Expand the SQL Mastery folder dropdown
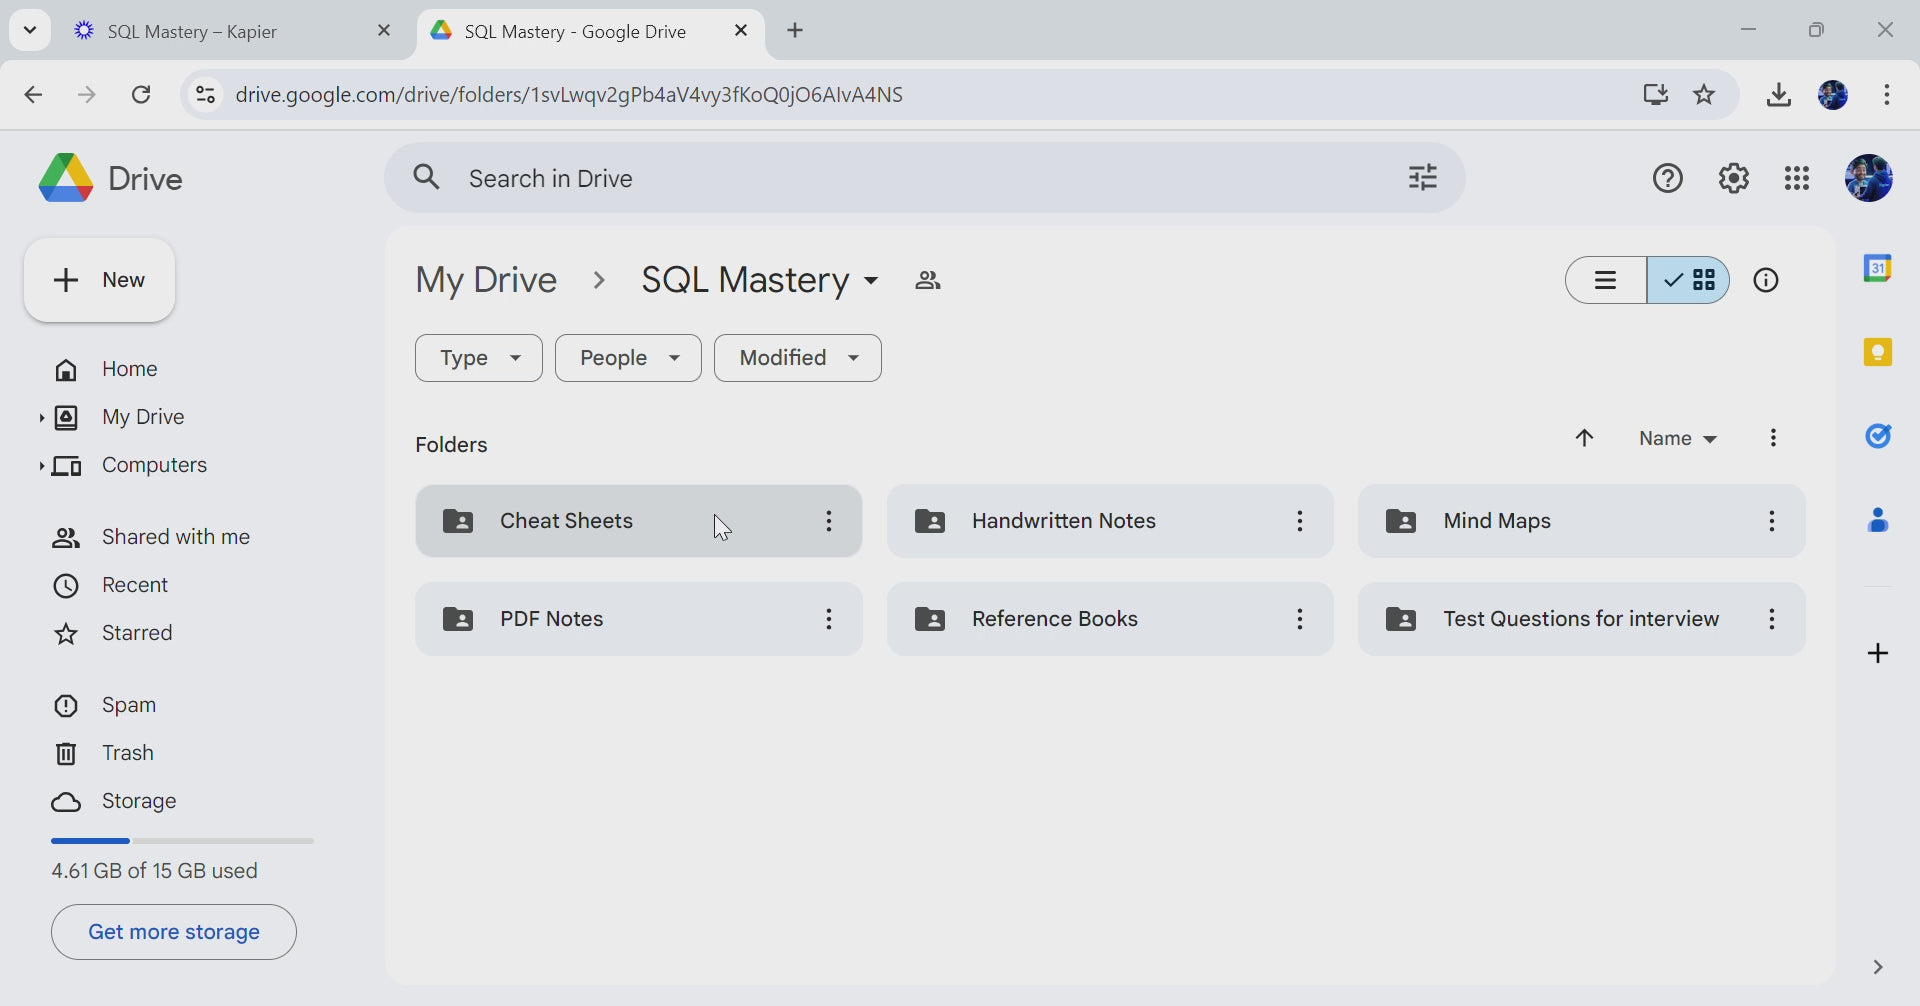Viewport: 1920px width, 1006px height. tap(871, 282)
